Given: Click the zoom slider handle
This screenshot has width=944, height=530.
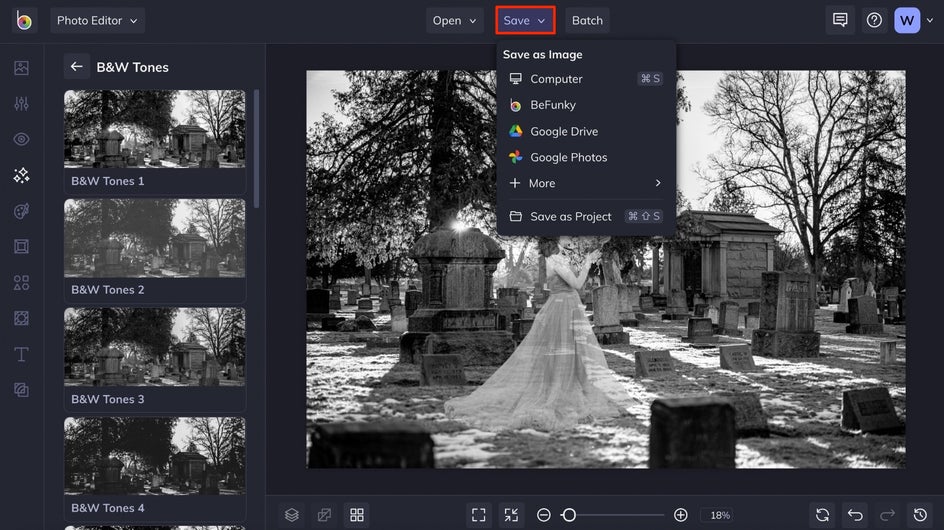Looking at the screenshot, I should pyautogui.click(x=569, y=515).
